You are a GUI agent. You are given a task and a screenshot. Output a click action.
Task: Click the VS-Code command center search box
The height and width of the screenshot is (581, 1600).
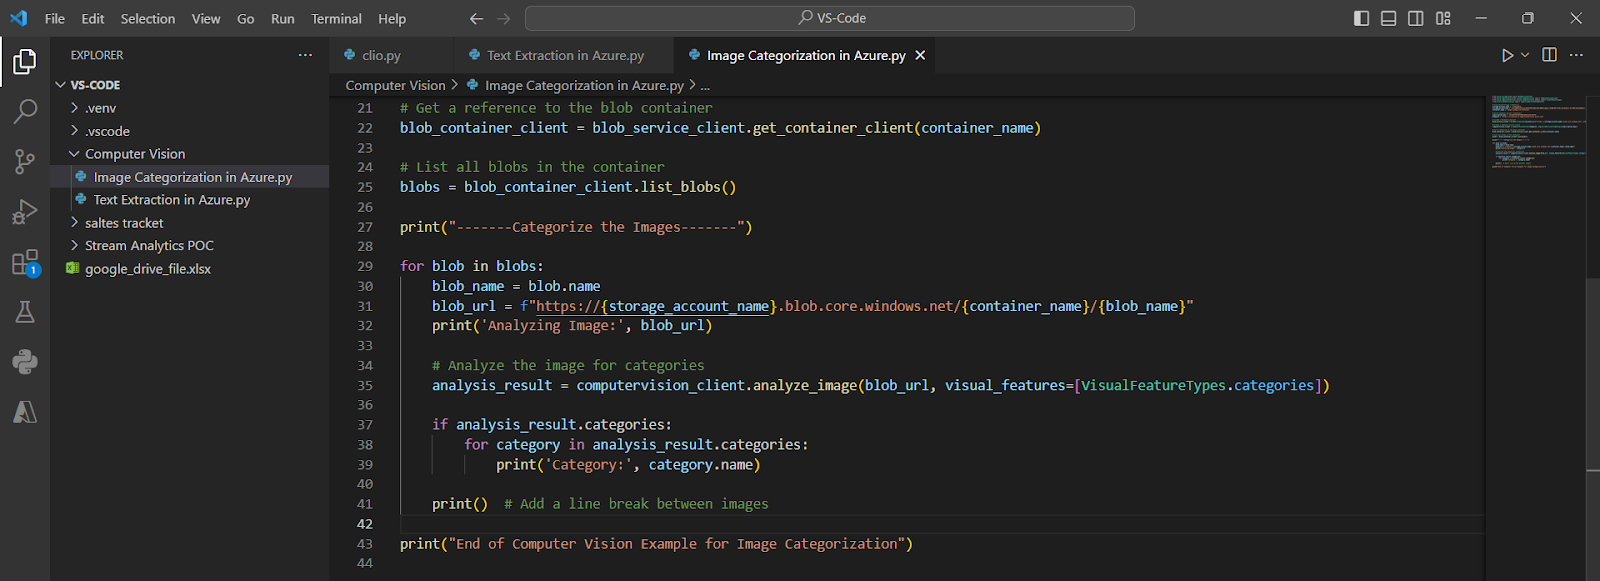[x=830, y=18]
